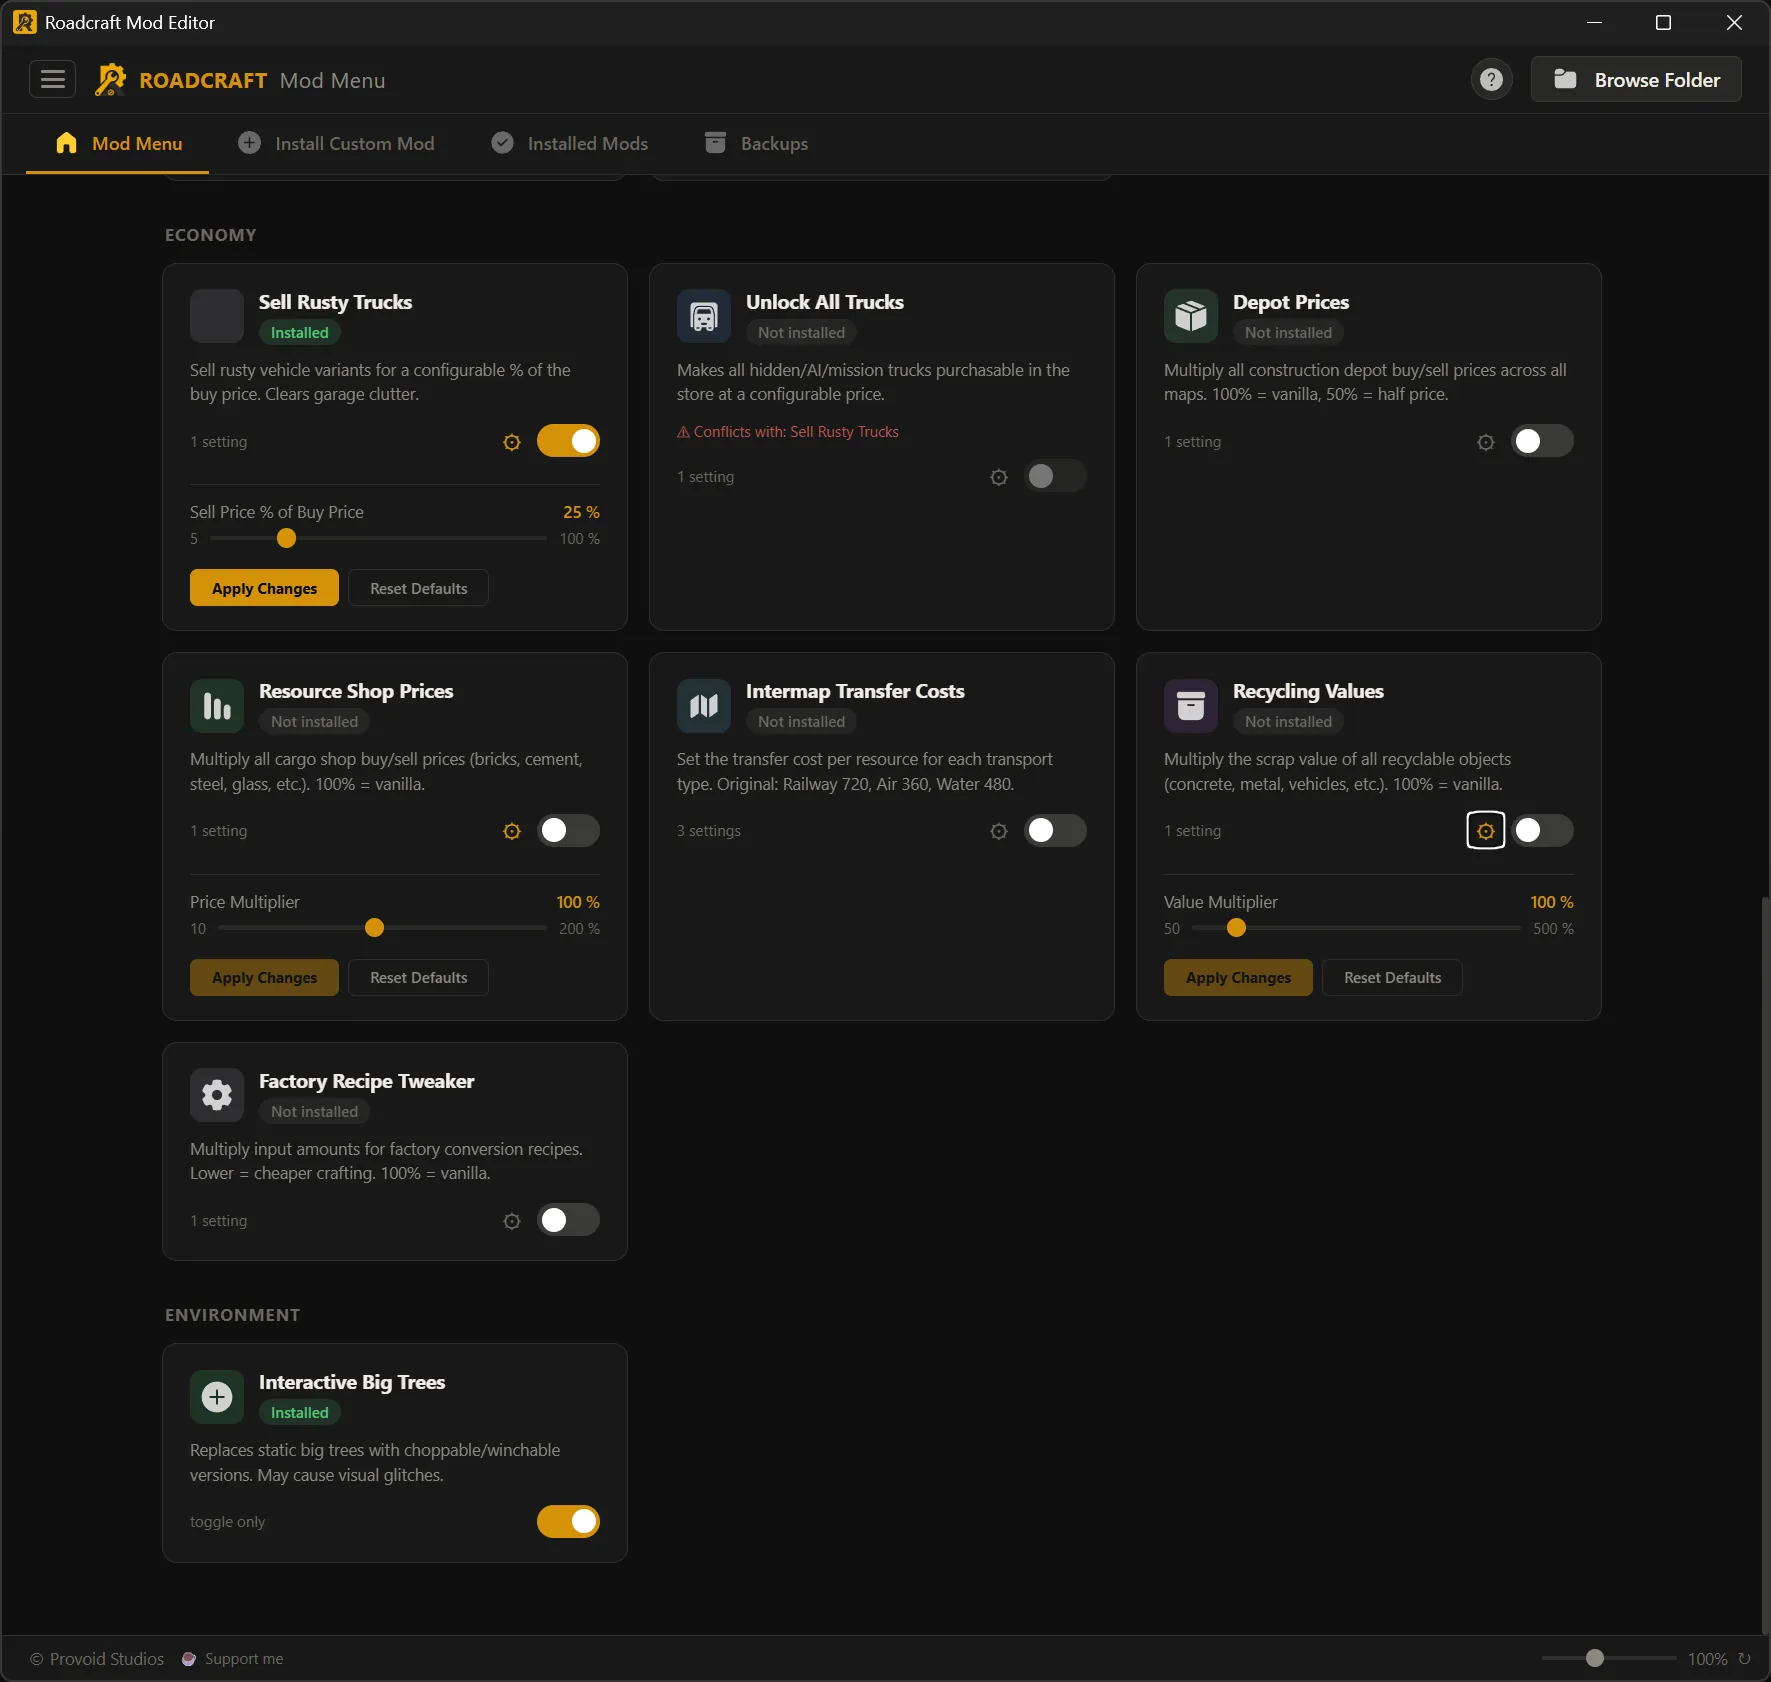Open the hamburger sidebar menu
Image resolution: width=1771 pixels, height=1682 pixels.
click(53, 79)
